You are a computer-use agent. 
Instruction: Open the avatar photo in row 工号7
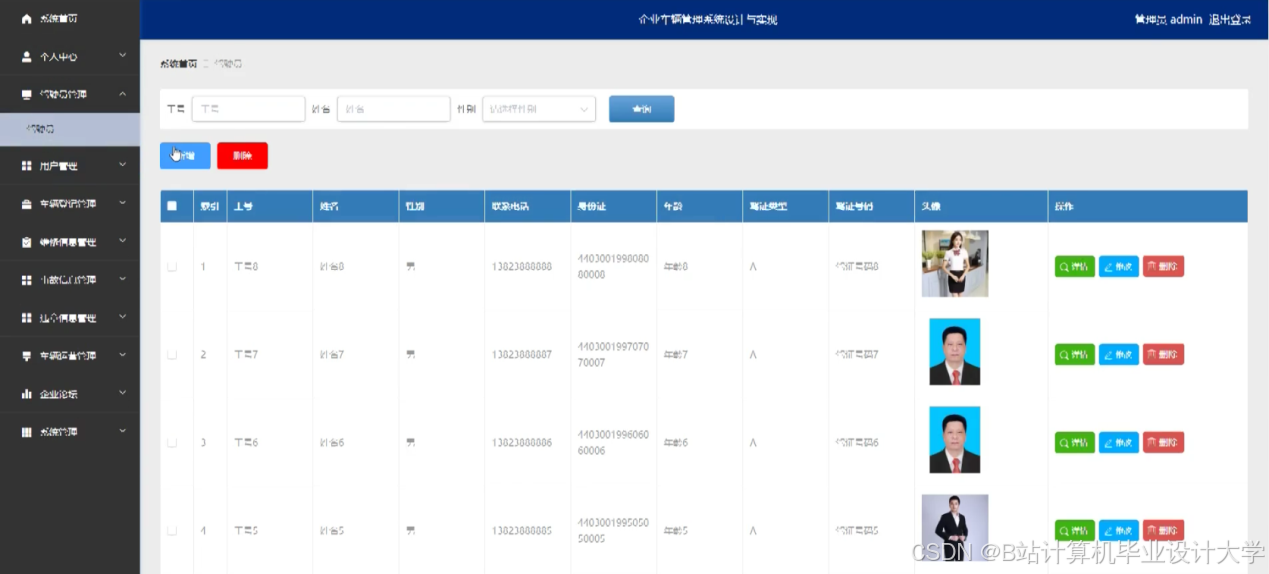click(x=955, y=352)
